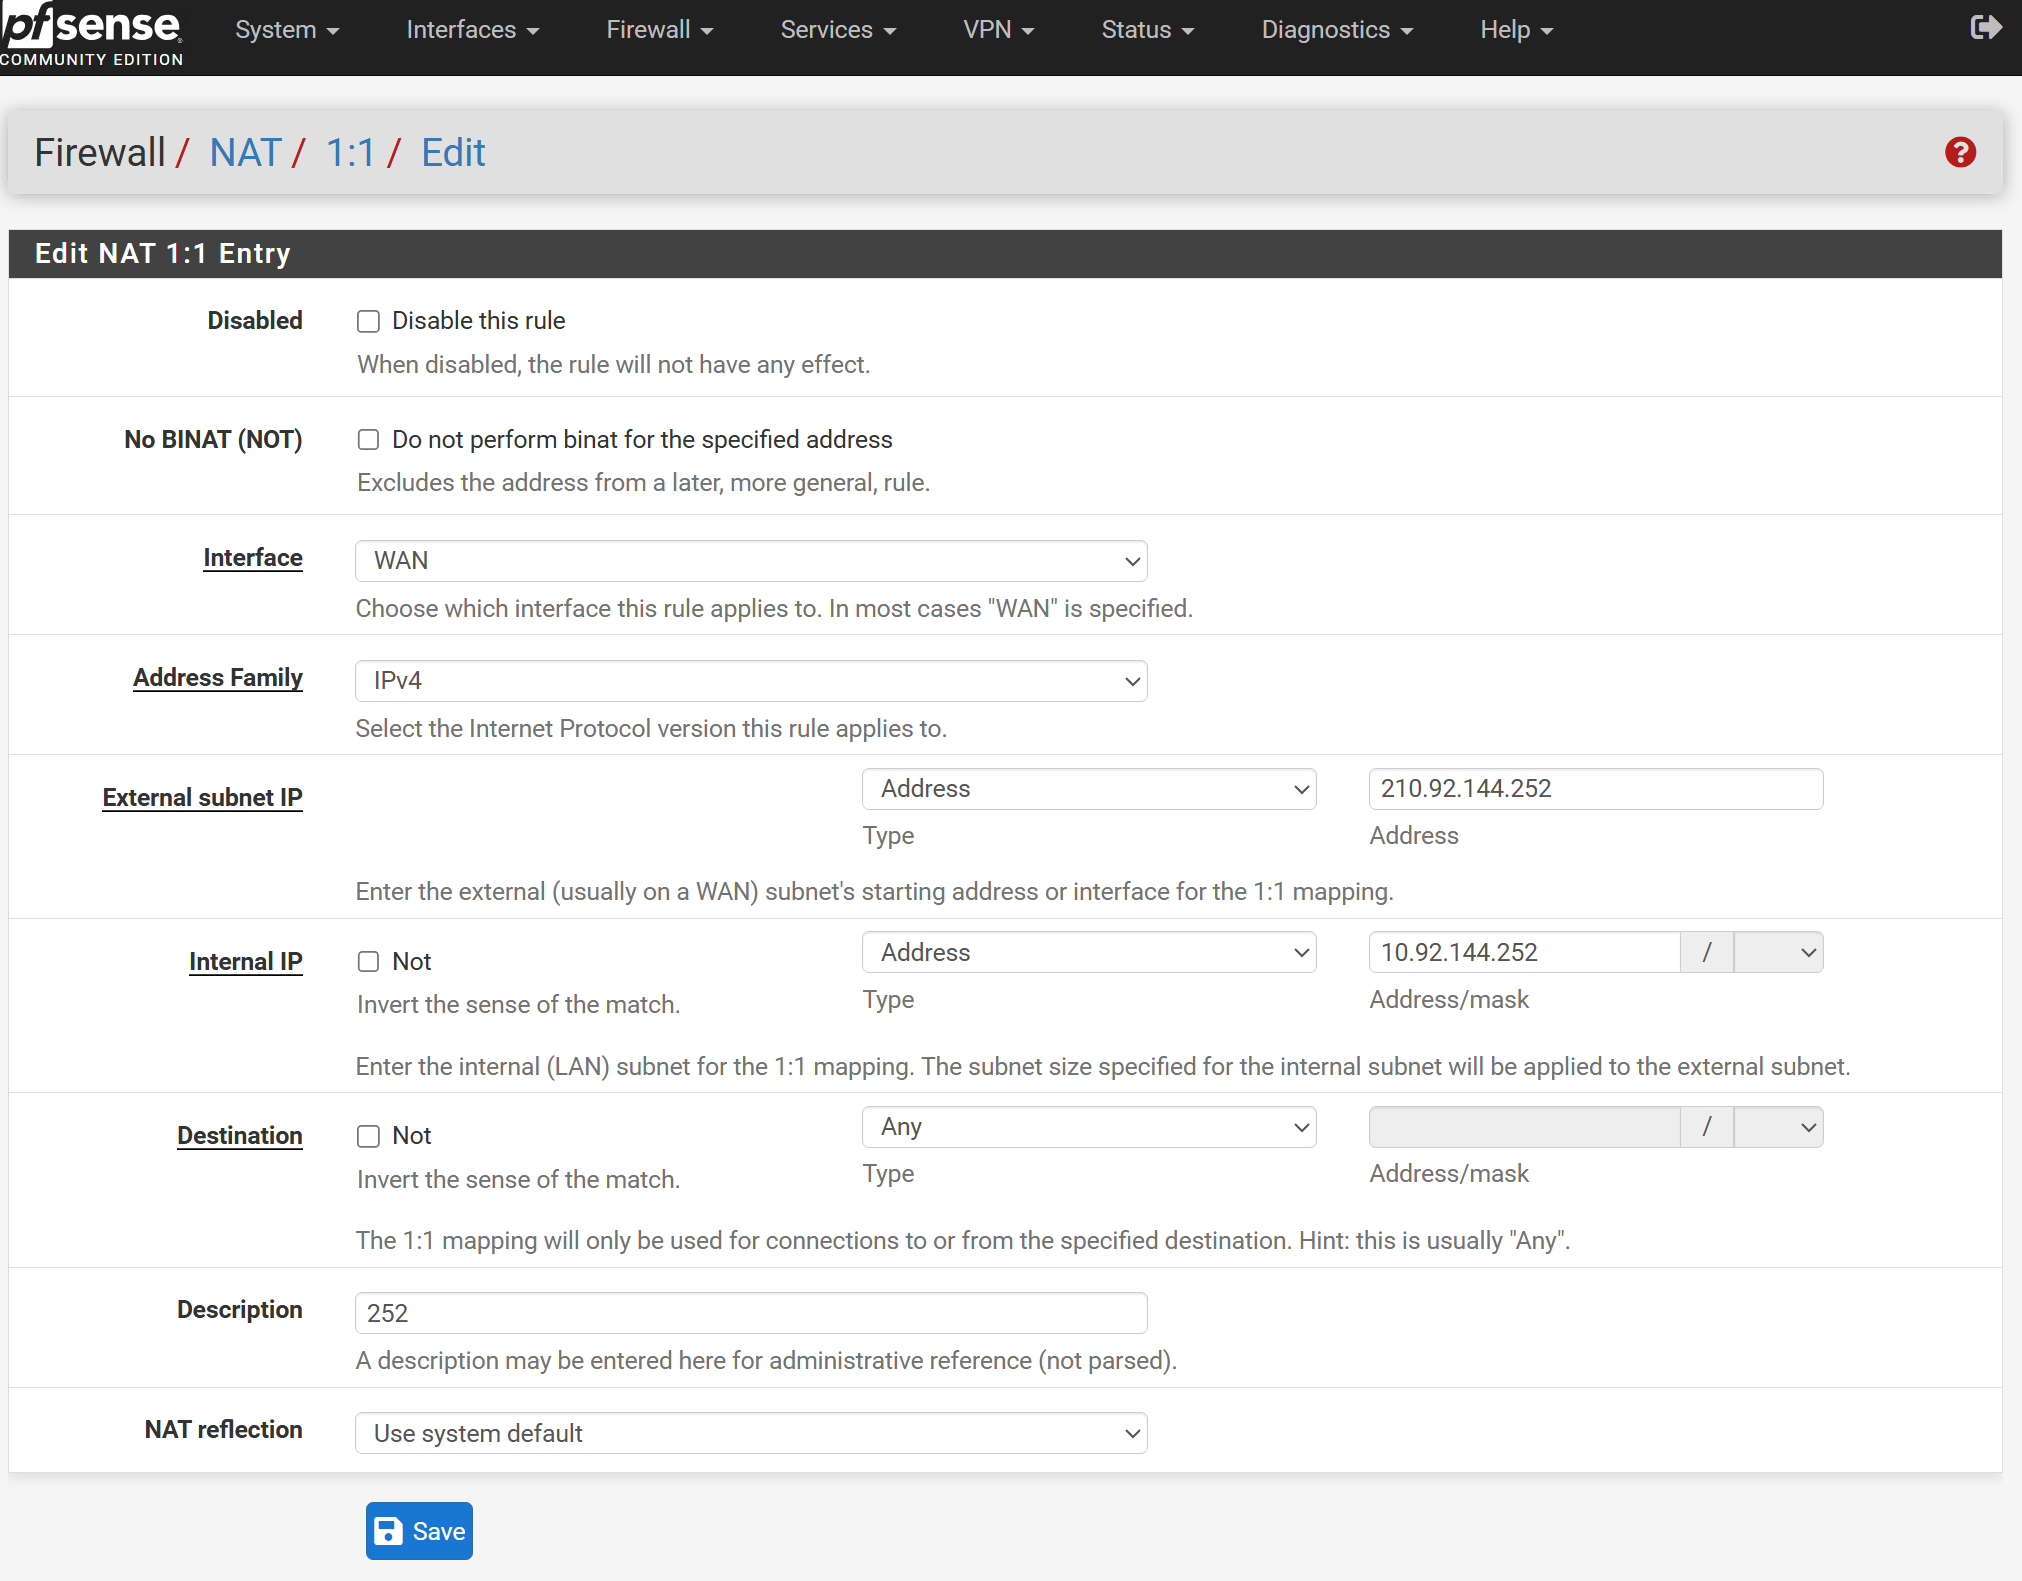The width and height of the screenshot is (2022, 1581).
Task: Open the red help question mark icon
Action: pos(1959,152)
